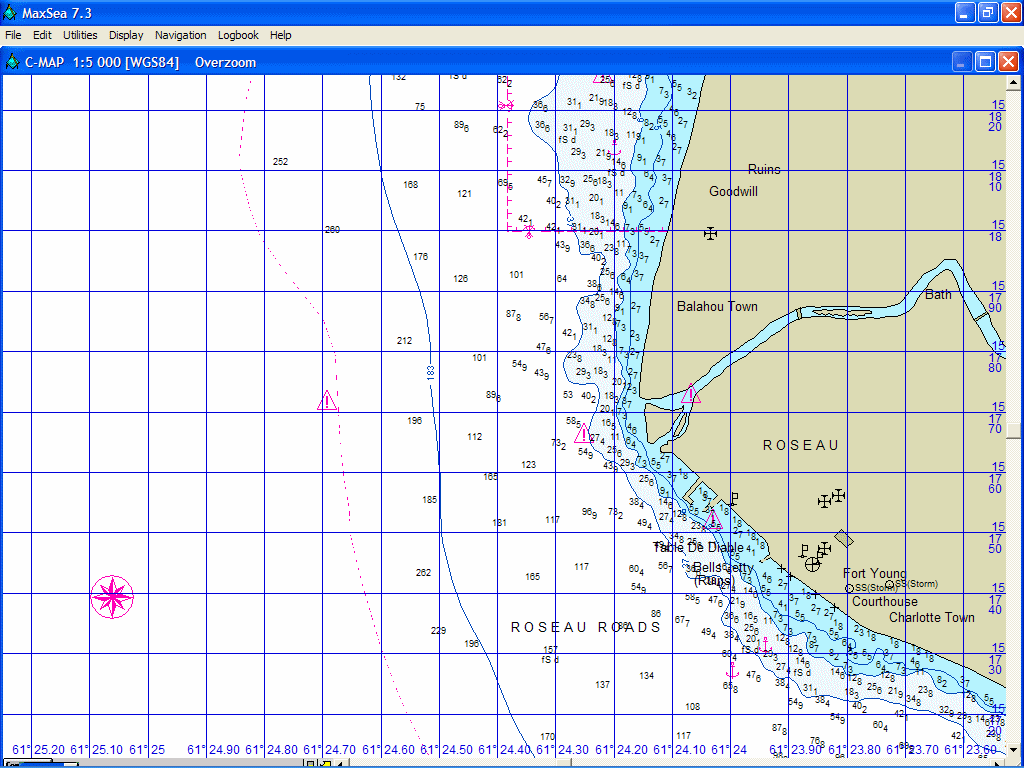Click the flag symbol on the Roseau waterfront
This screenshot has width=1024, height=768.
coord(733,500)
